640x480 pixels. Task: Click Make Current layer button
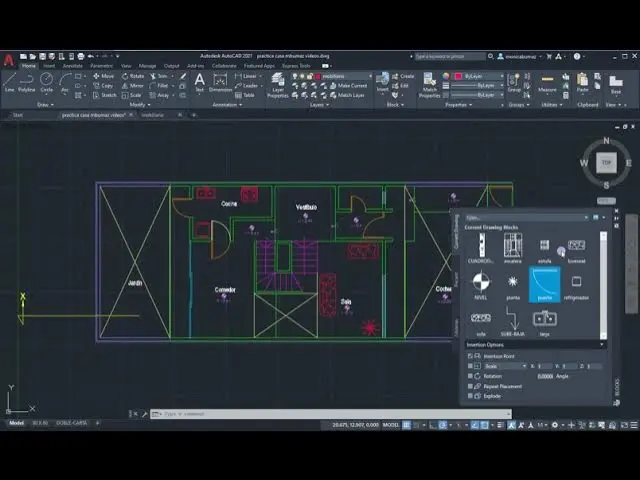click(x=348, y=86)
